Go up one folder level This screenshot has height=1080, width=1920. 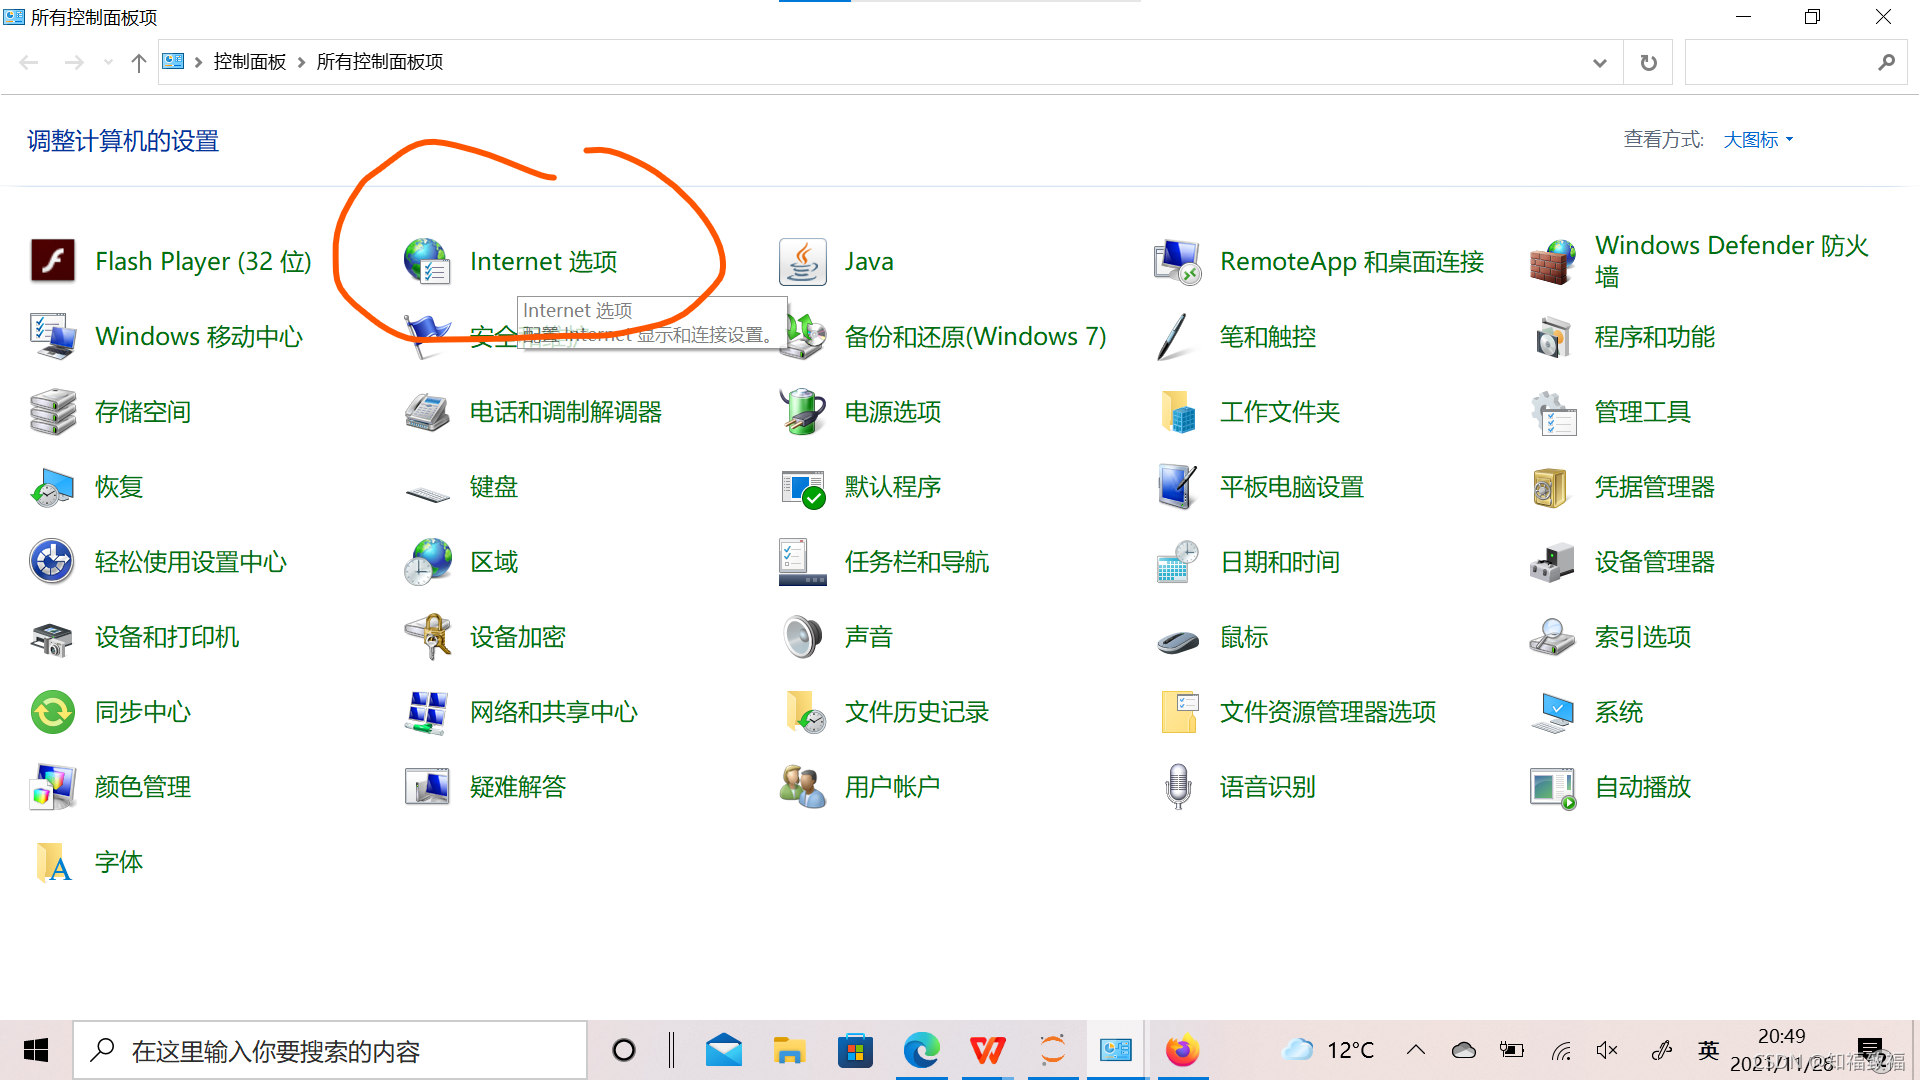tap(138, 63)
